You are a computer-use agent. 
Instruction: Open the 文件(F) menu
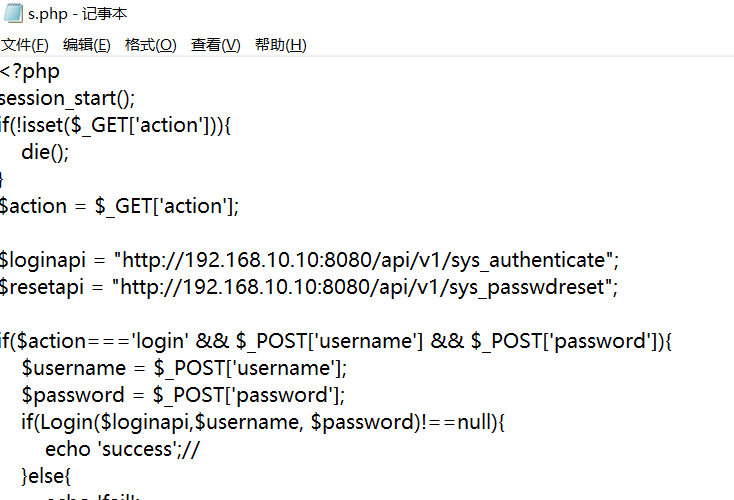[24, 45]
